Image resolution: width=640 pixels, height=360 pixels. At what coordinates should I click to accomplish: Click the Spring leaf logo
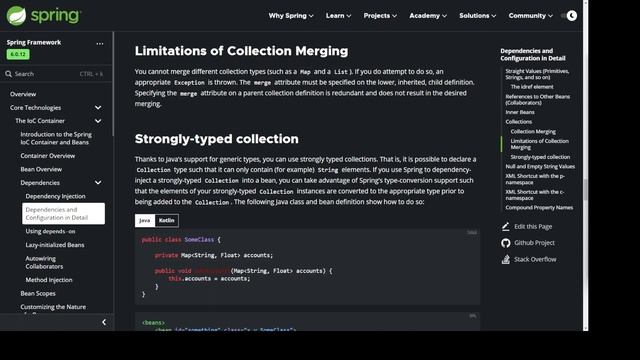coord(16,16)
